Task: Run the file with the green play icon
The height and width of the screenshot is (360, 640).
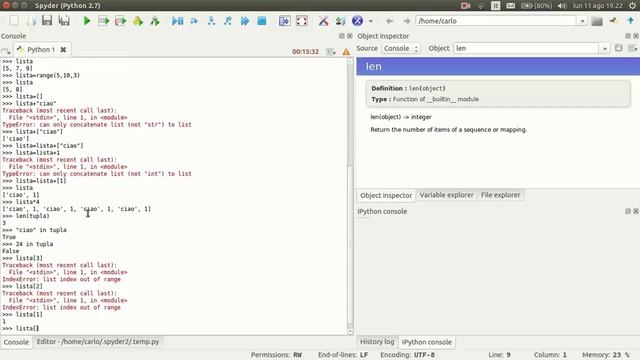Action: (x=87, y=21)
